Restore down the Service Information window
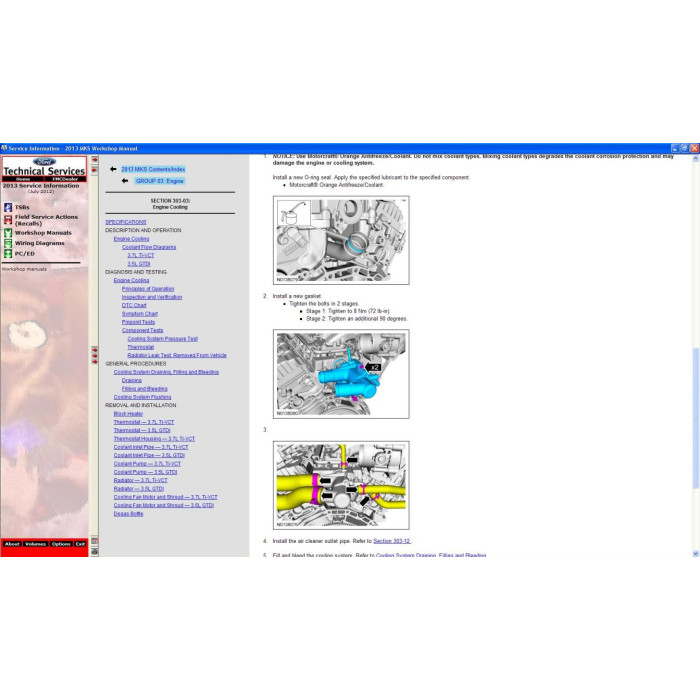This screenshot has width=700, height=700. pos(684,148)
